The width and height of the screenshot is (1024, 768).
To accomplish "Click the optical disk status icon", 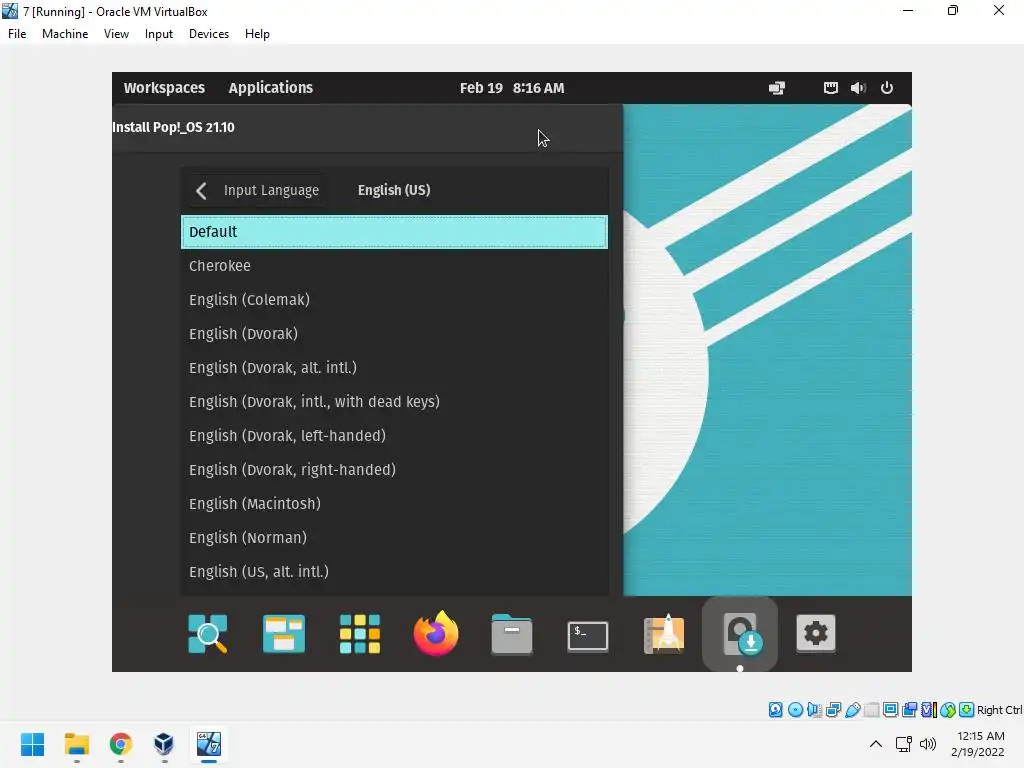I will [x=795, y=710].
